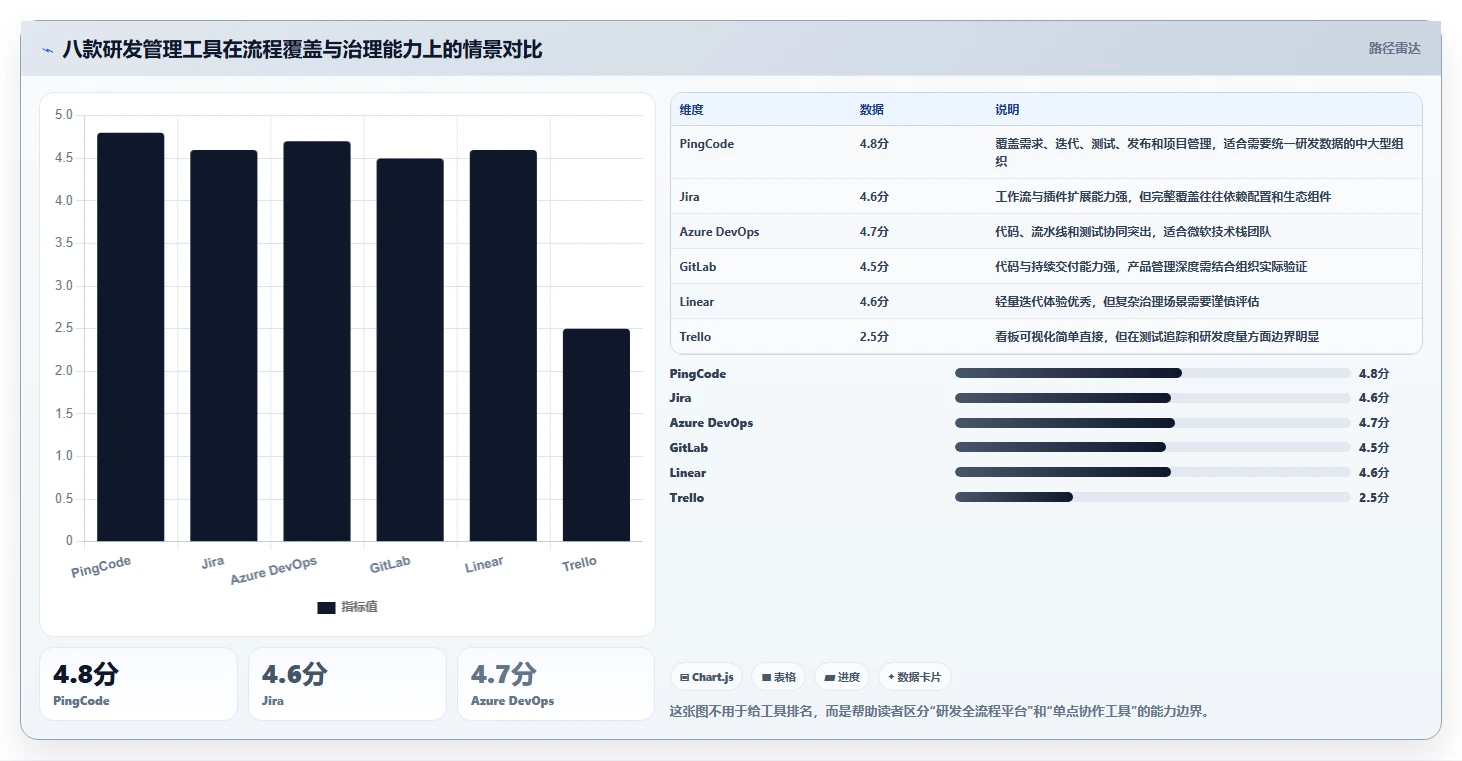Click the PingCode bar in the bar chart
1462x761 pixels.
pos(131,337)
